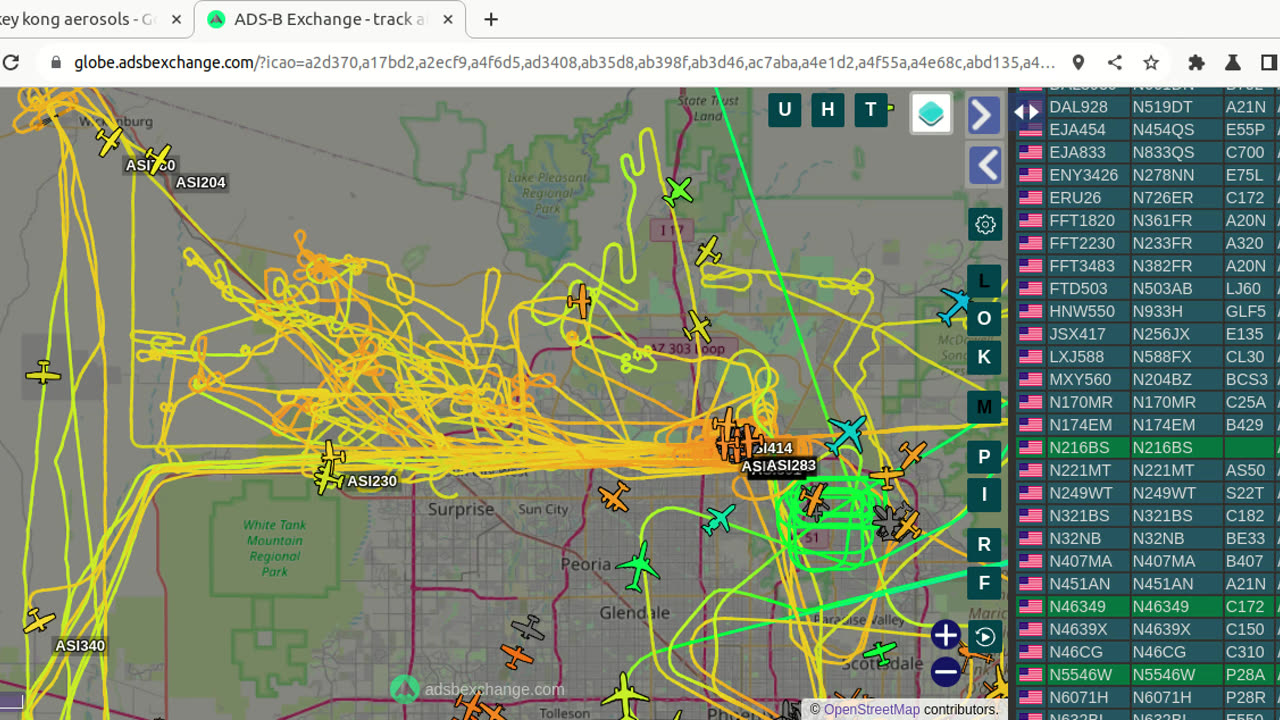The height and width of the screenshot is (720, 1280).
Task: Open OpenStreetMap contributors link
Action: pos(871,709)
